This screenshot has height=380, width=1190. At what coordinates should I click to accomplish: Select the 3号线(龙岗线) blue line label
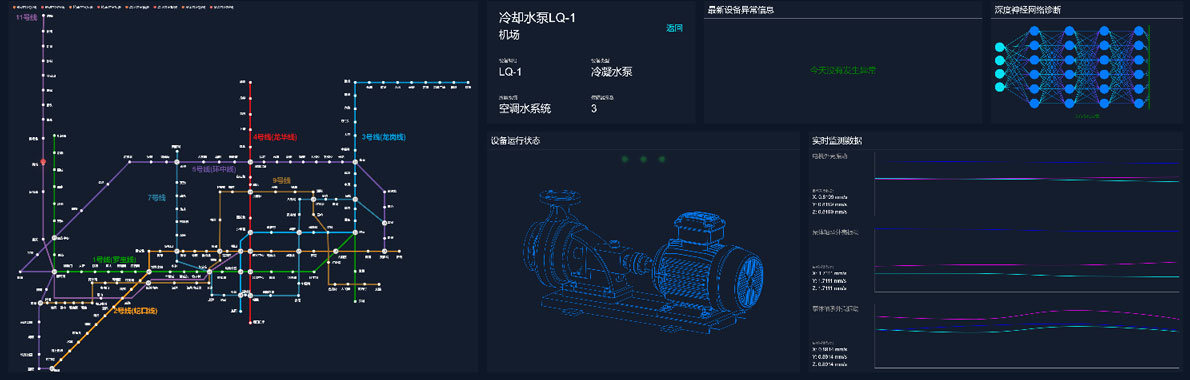click(383, 137)
